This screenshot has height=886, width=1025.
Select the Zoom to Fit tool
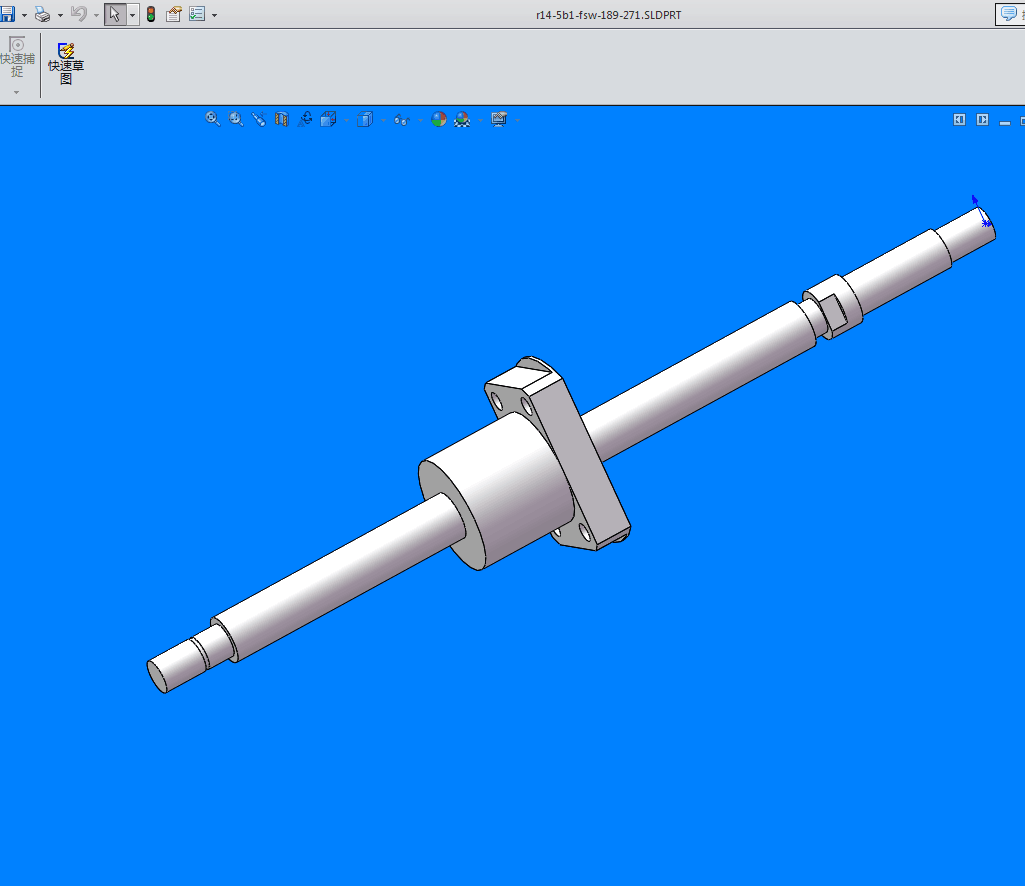[212, 119]
